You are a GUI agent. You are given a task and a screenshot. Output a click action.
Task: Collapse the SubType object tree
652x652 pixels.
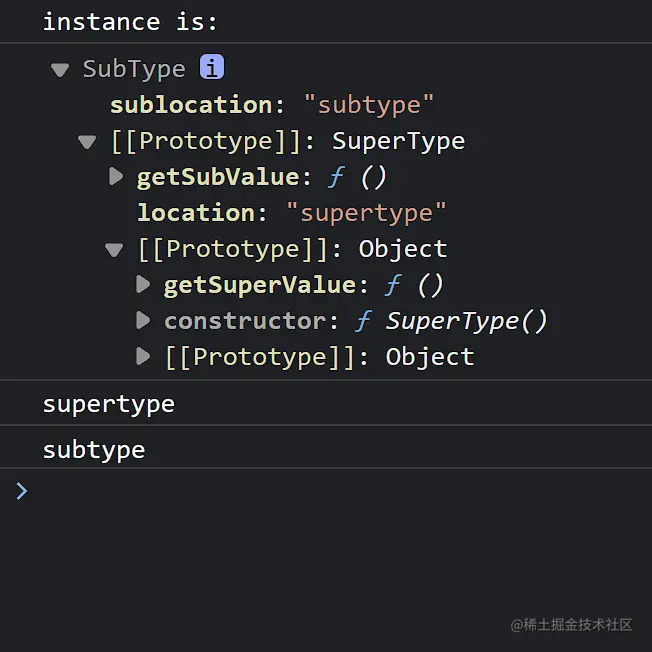(60, 70)
